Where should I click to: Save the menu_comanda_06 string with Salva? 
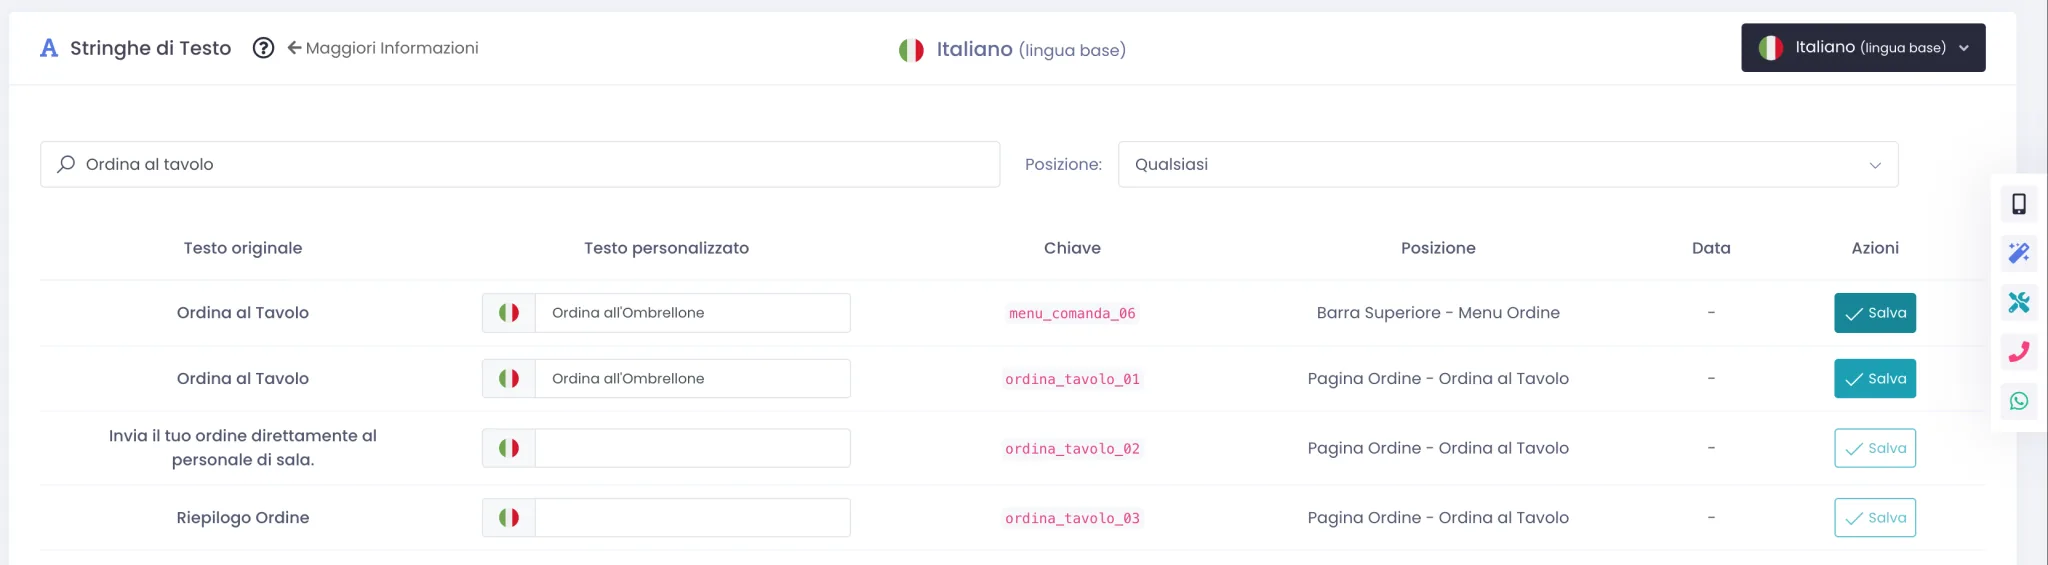(1875, 313)
